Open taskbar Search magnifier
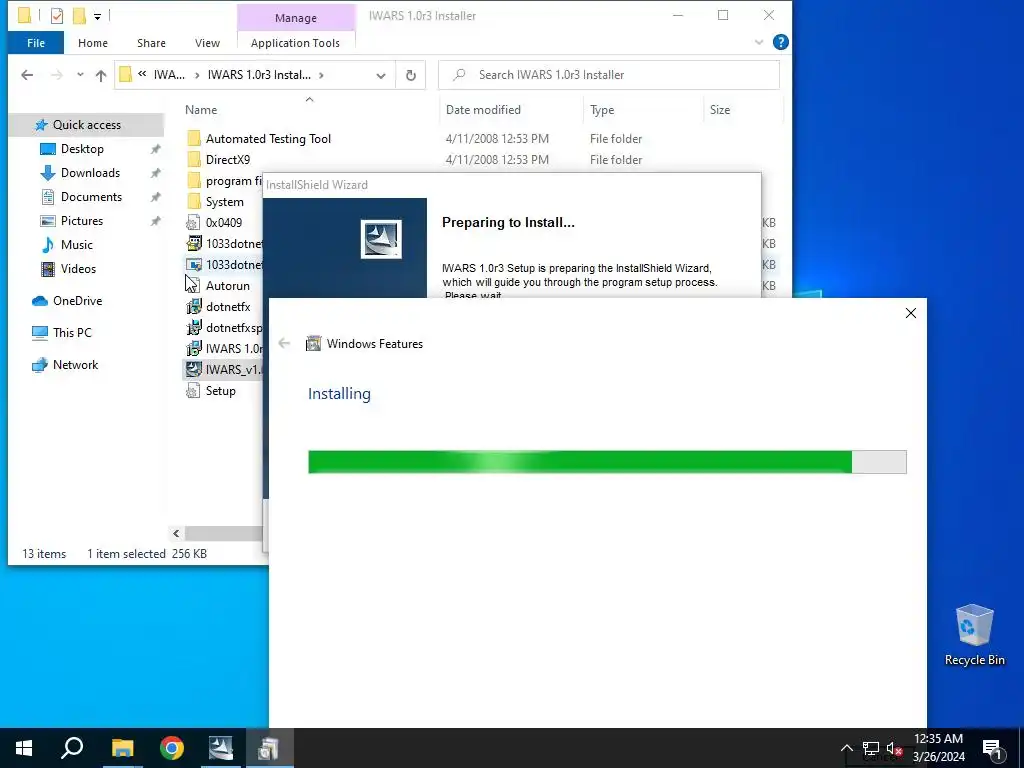This screenshot has width=1024, height=768. click(x=72, y=748)
